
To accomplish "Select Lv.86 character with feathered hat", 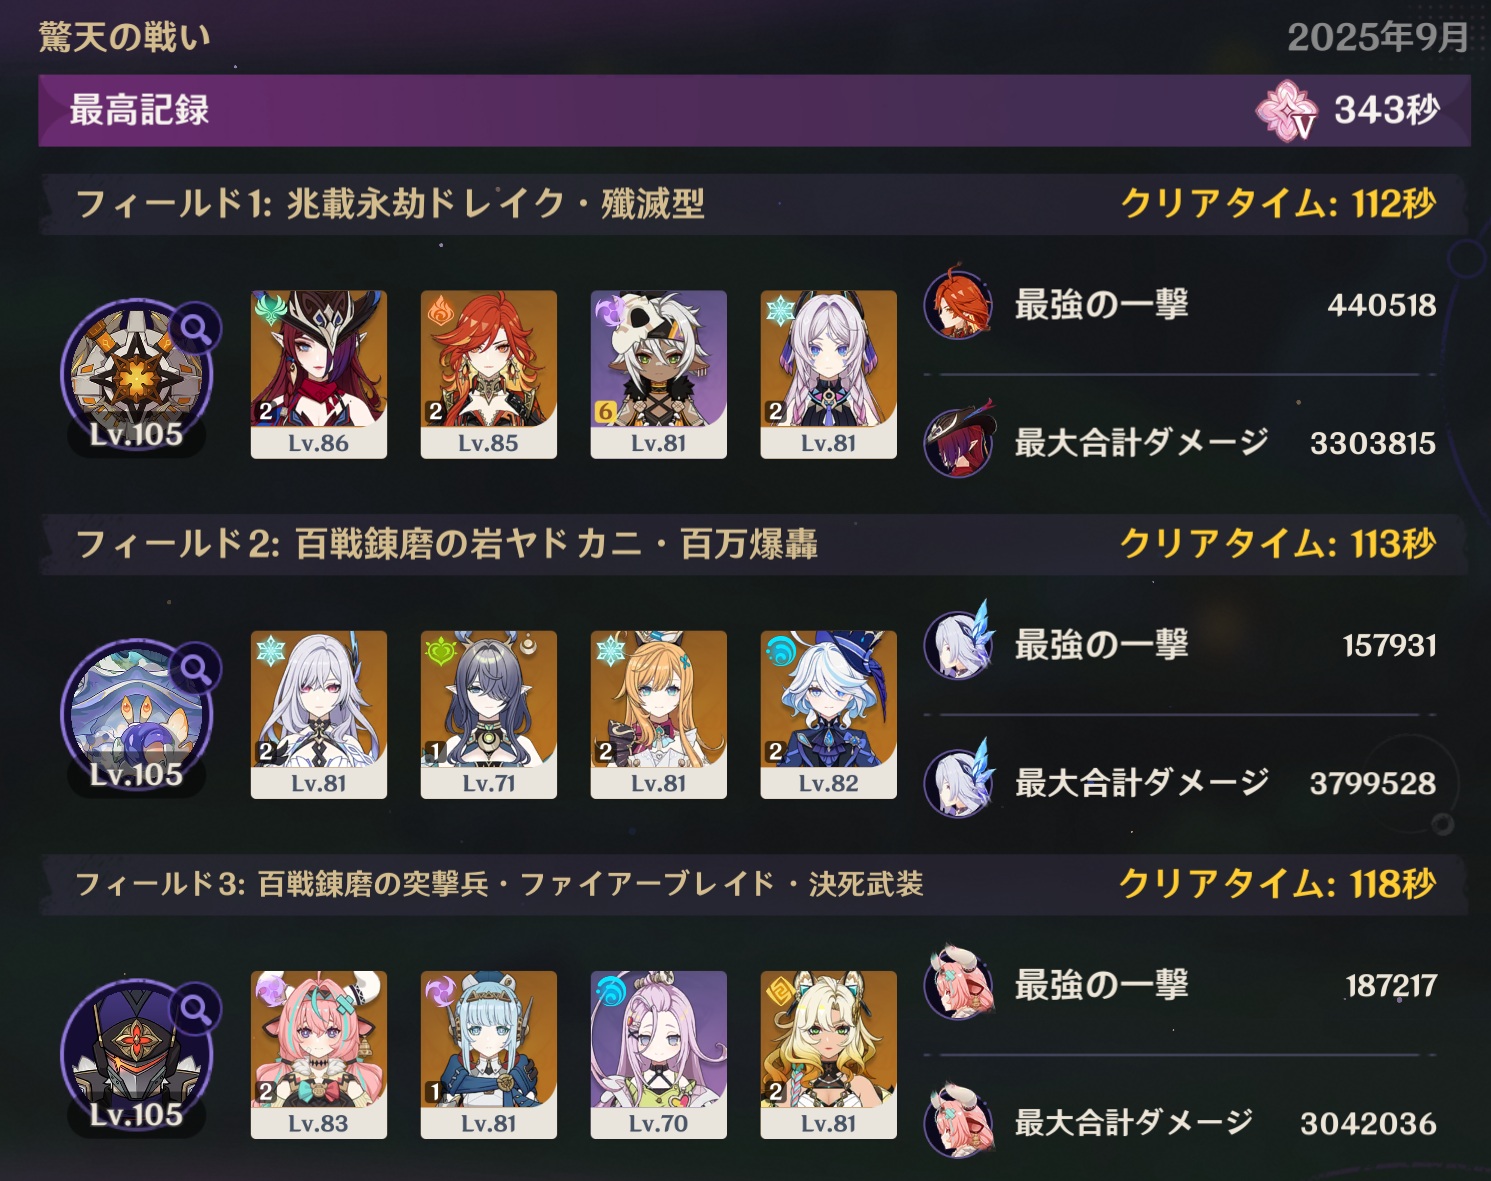I will tap(318, 374).
